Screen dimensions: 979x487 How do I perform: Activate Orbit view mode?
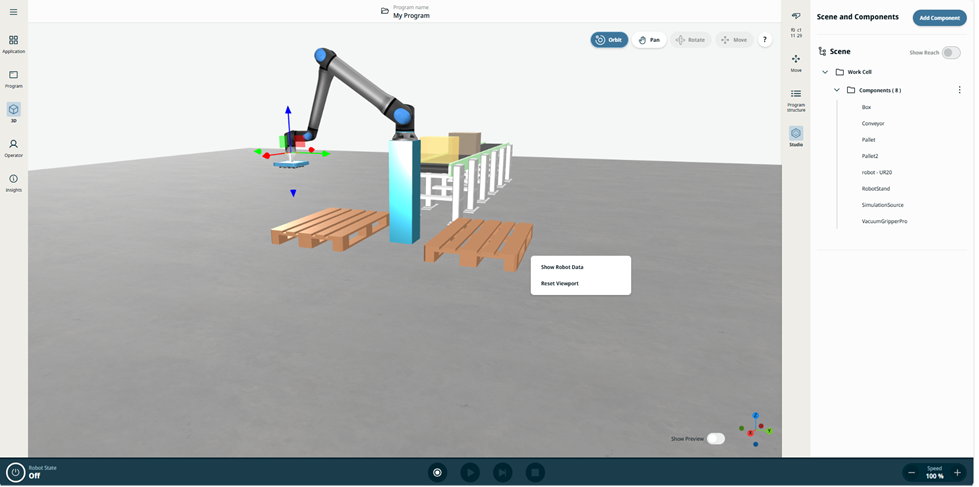609,40
